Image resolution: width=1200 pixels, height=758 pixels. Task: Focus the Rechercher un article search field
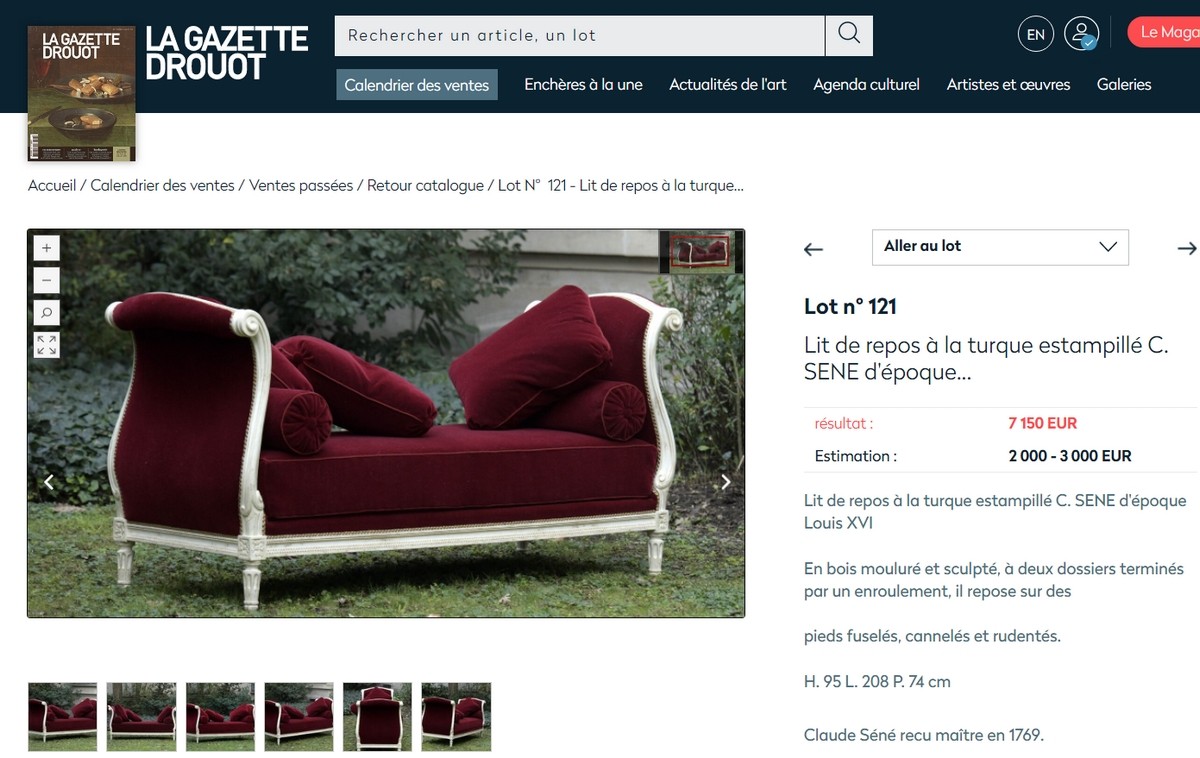point(580,35)
